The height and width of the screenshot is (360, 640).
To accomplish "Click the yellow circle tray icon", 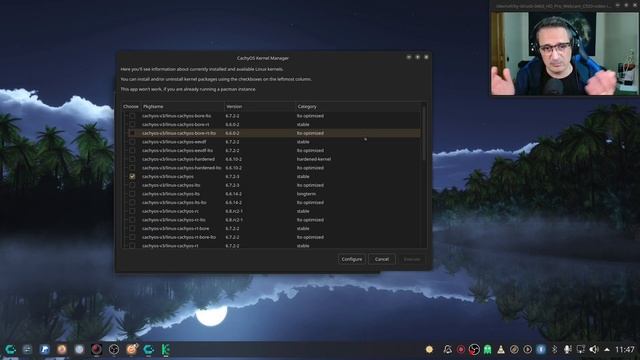I will [429, 349].
